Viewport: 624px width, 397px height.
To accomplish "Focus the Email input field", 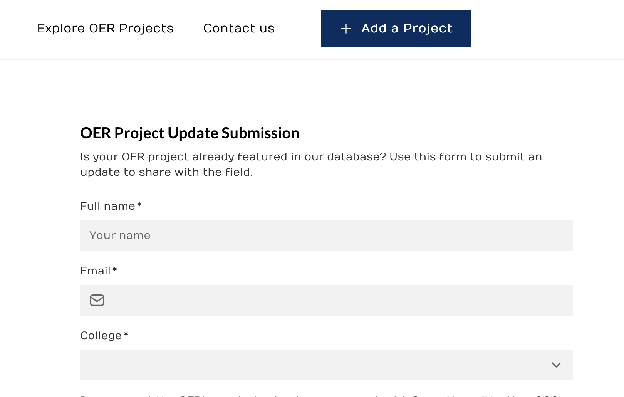I will 326,300.
